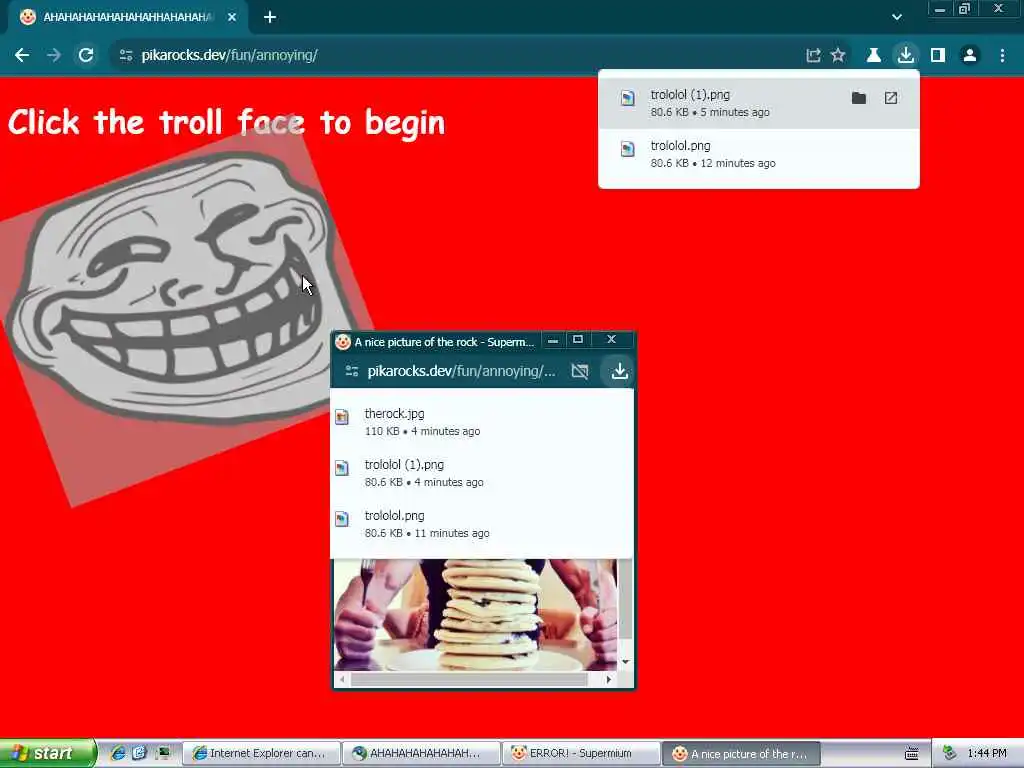Click the camera blocked icon in popup
Screen dimensions: 1024x768
point(580,372)
